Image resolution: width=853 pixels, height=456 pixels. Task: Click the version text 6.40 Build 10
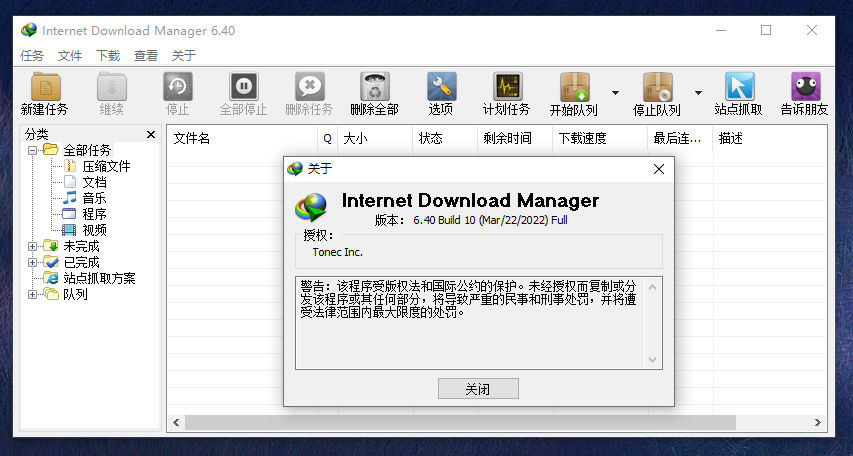click(490, 220)
